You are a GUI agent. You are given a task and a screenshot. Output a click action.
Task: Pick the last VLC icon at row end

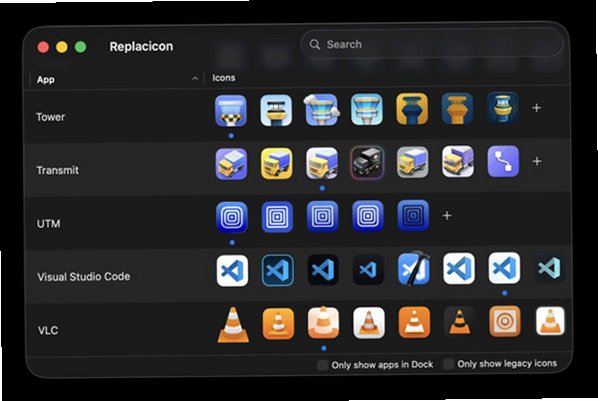pos(550,321)
